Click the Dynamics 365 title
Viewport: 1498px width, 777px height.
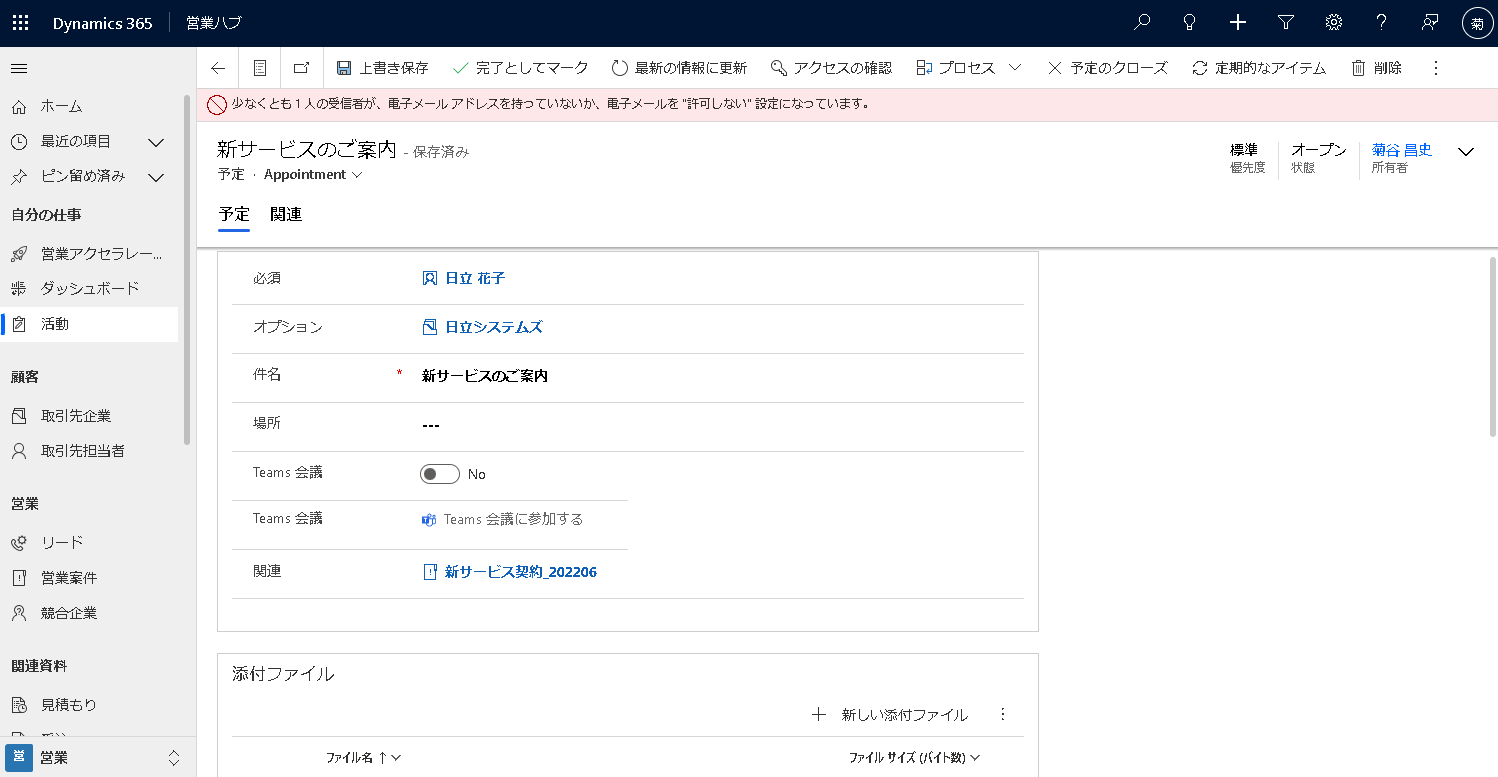pyautogui.click(x=103, y=23)
